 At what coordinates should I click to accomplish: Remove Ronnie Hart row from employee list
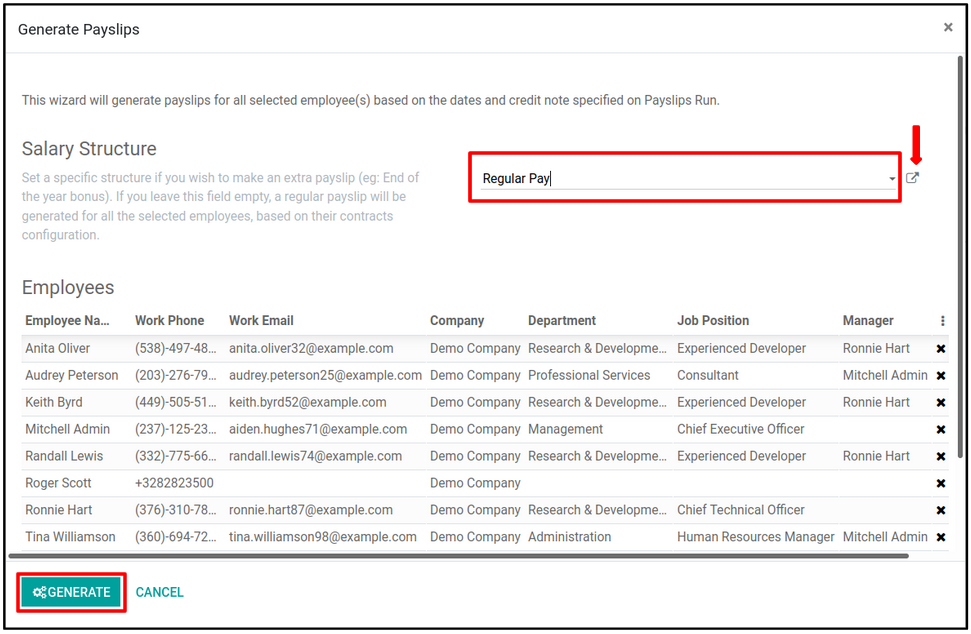pyautogui.click(x=941, y=510)
